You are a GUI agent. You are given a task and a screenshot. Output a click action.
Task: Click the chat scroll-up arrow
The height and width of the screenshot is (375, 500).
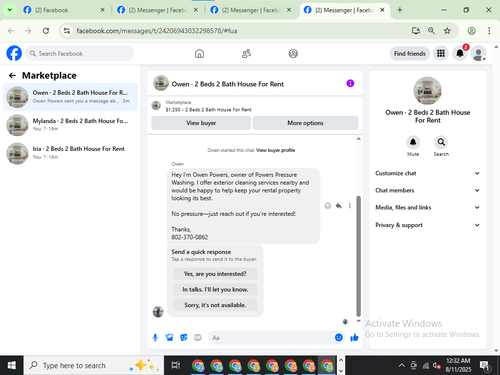(x=359, y=139)
